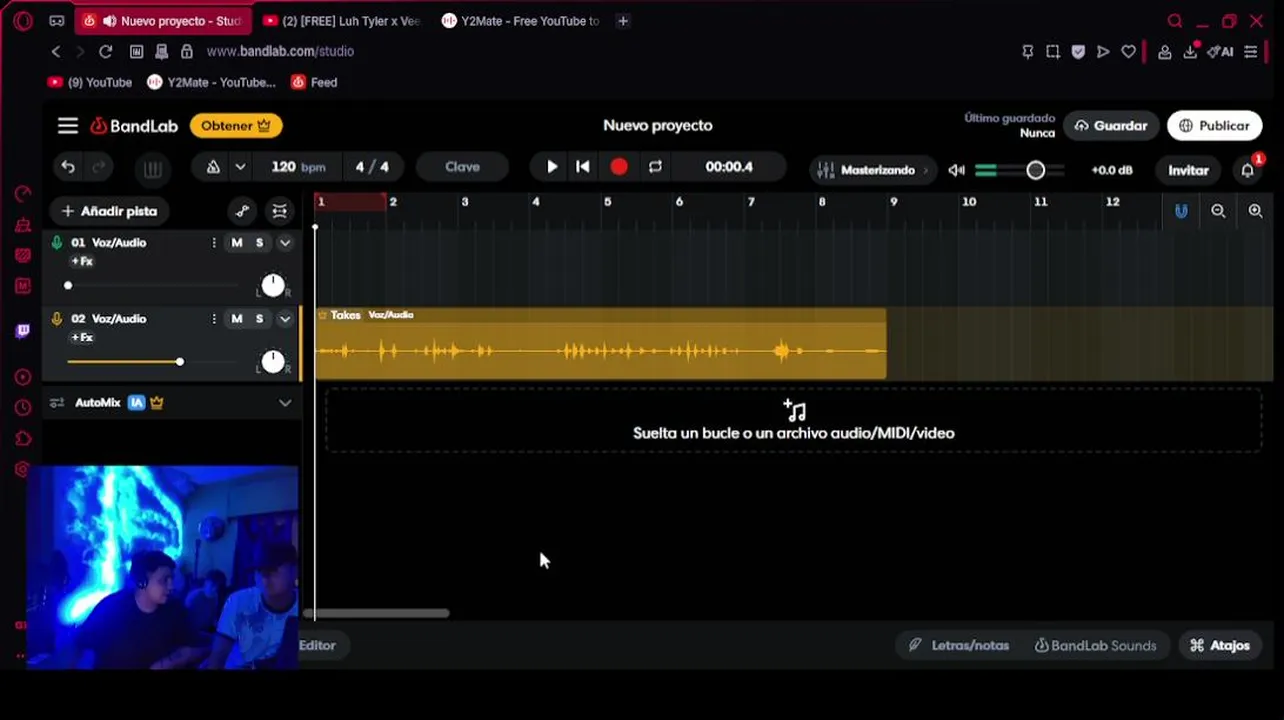This screenshot has width=1284, height=720.
Task: Set the project key with Clave
Action: [462, 167]
